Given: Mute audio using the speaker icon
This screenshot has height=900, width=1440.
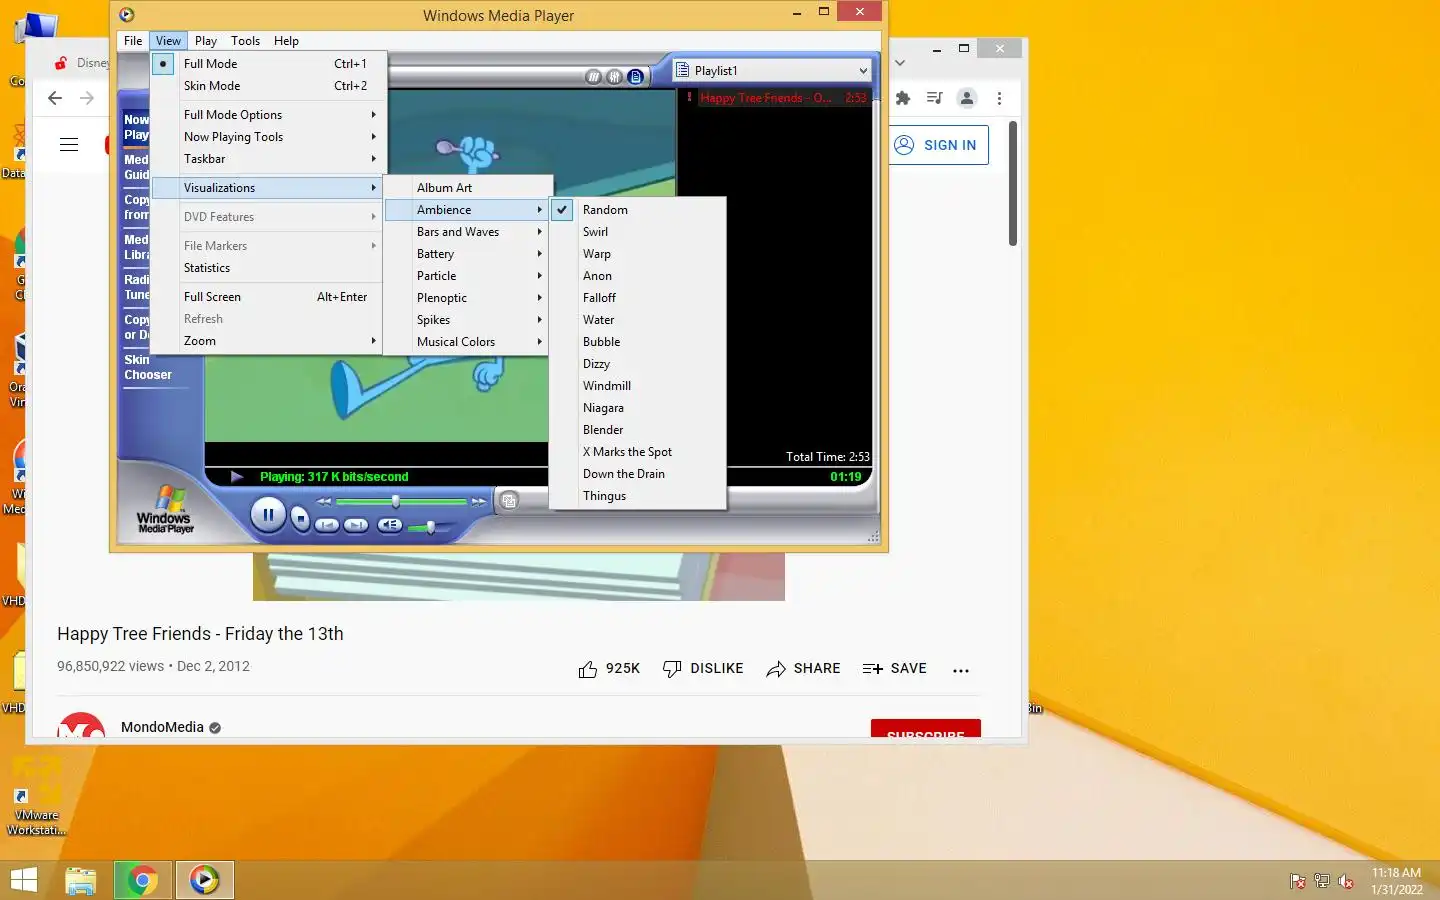Looking at the screenshot, I should click(391, 525).
